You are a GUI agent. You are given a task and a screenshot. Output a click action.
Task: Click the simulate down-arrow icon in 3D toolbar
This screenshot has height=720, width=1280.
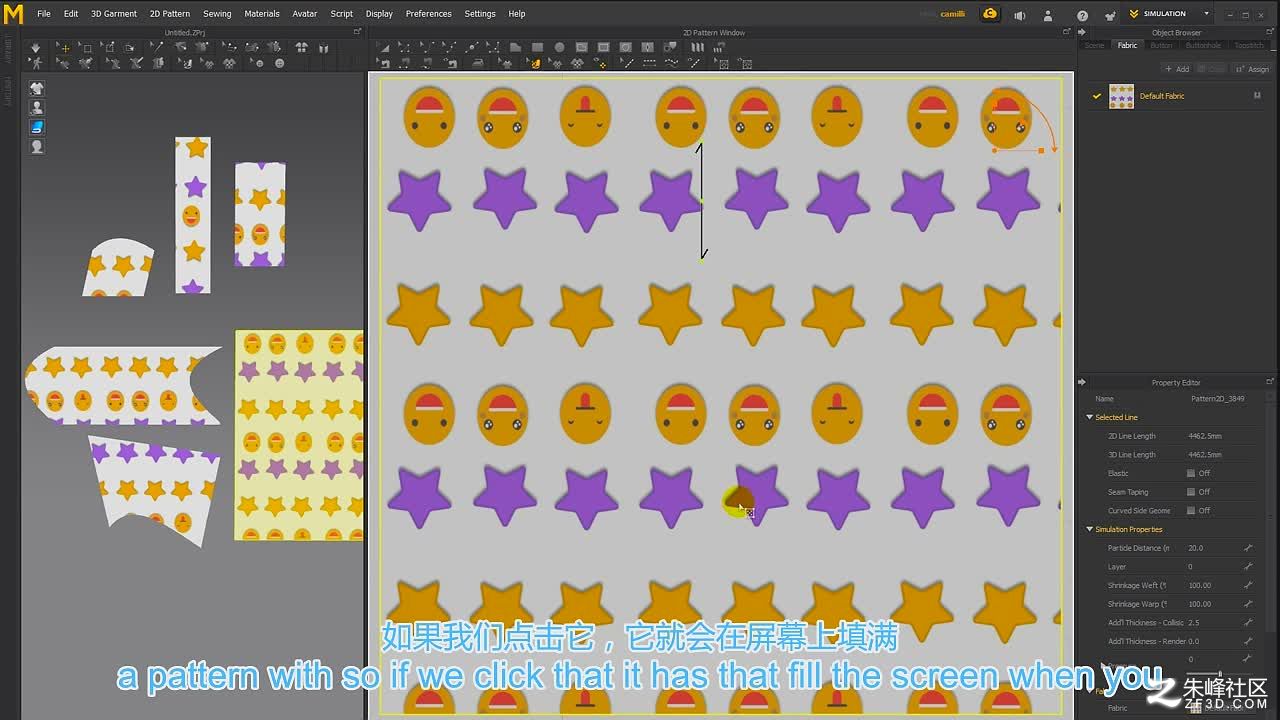(x=35, y=48)
